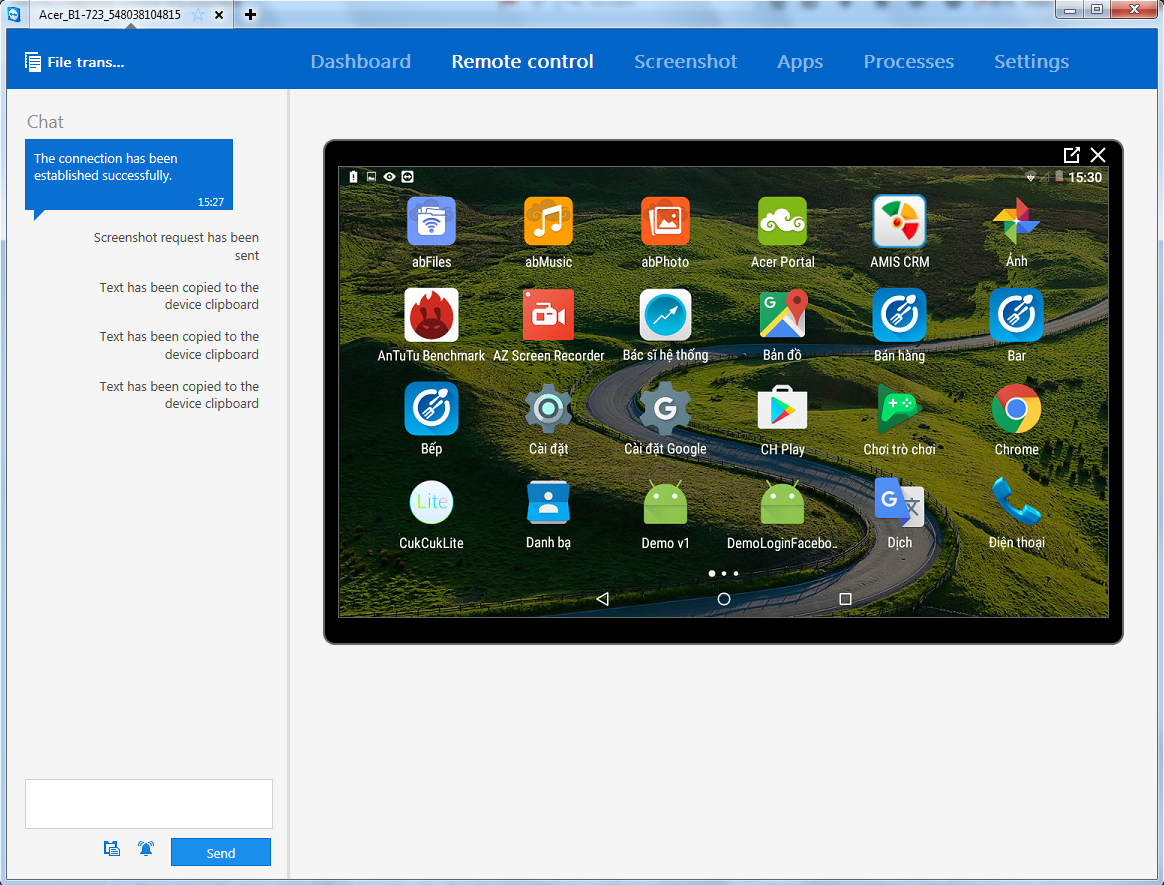Open the AnTuTu Benchmark app icon
This screenshot has width=1164, height=885.
[x=431, y=315]
